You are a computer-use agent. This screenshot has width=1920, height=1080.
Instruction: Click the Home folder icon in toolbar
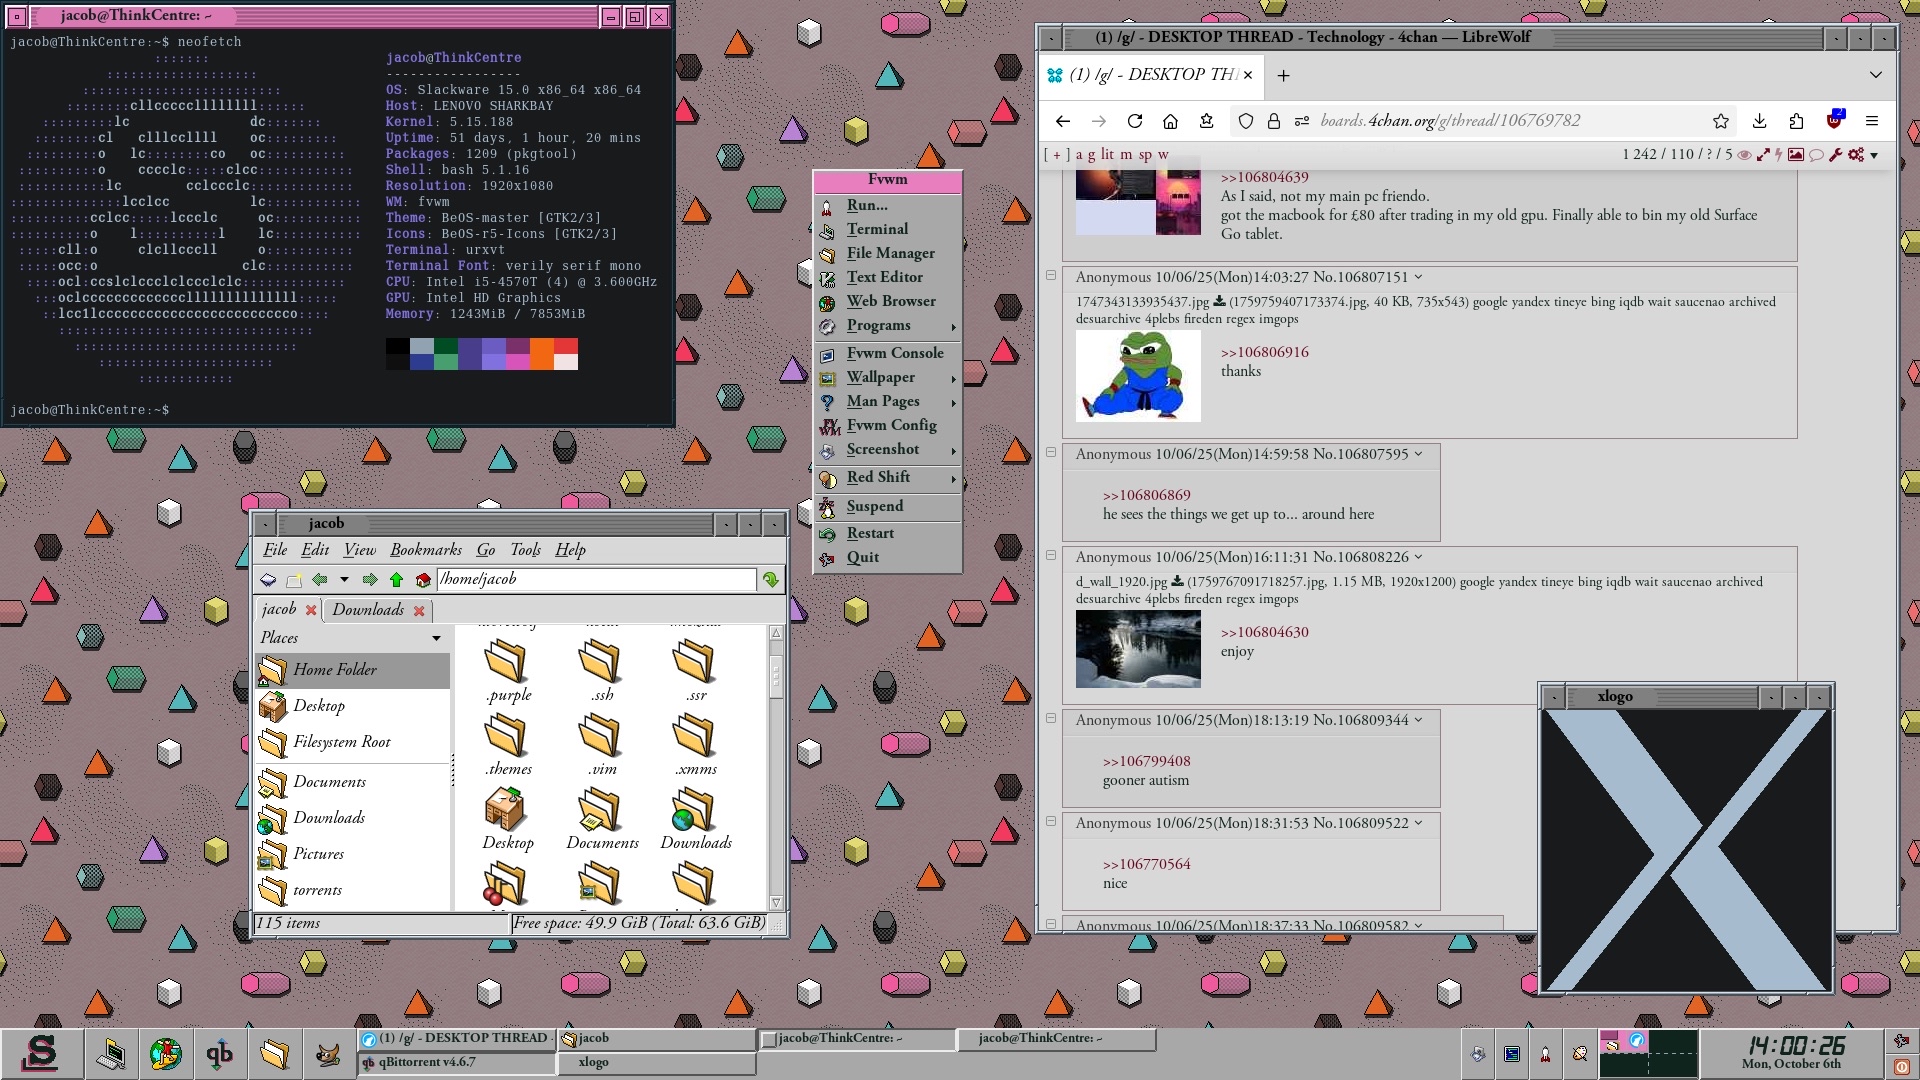pyautogui.click(x=423, y=580)
